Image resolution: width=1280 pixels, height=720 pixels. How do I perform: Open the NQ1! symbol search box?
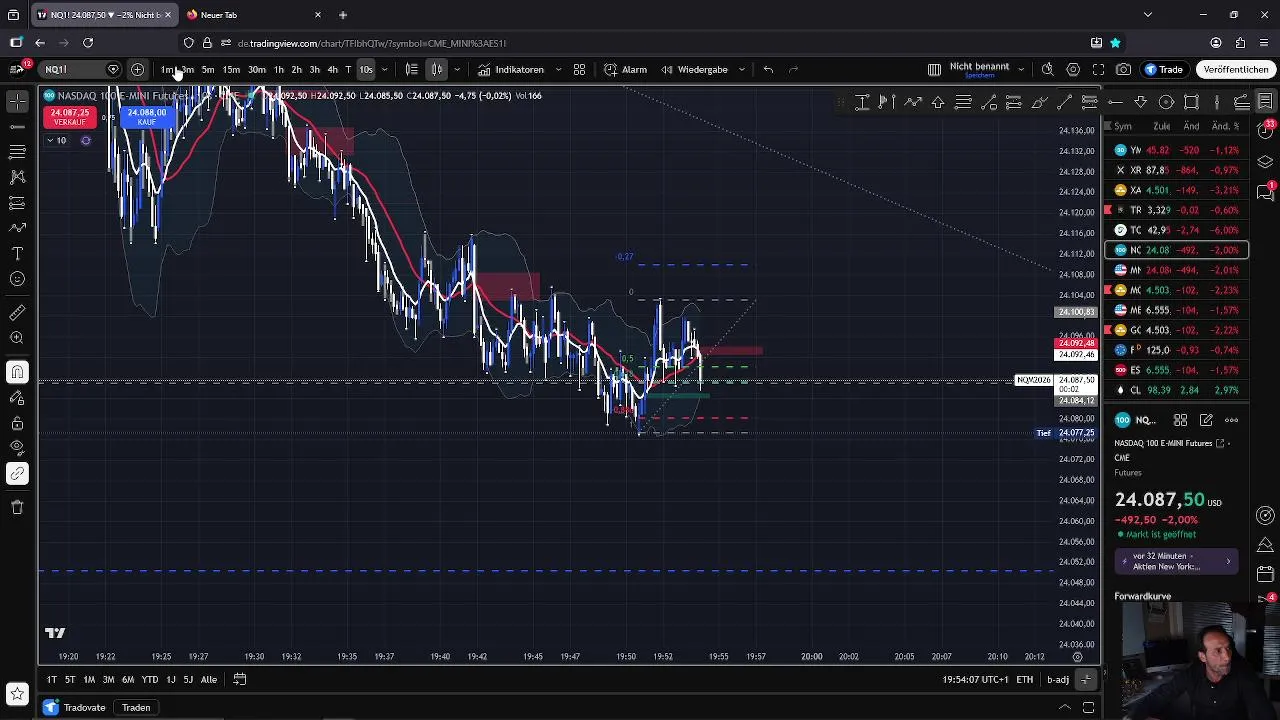click(78, 69)
